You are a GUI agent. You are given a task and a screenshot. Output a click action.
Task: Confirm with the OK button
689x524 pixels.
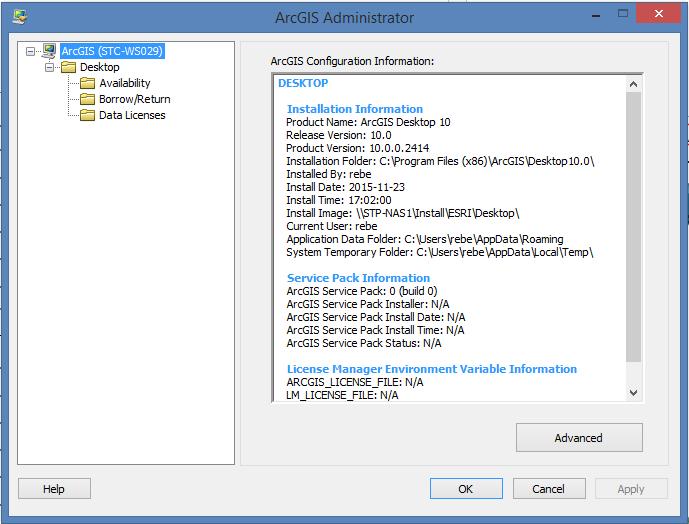(x=466, y=488)
